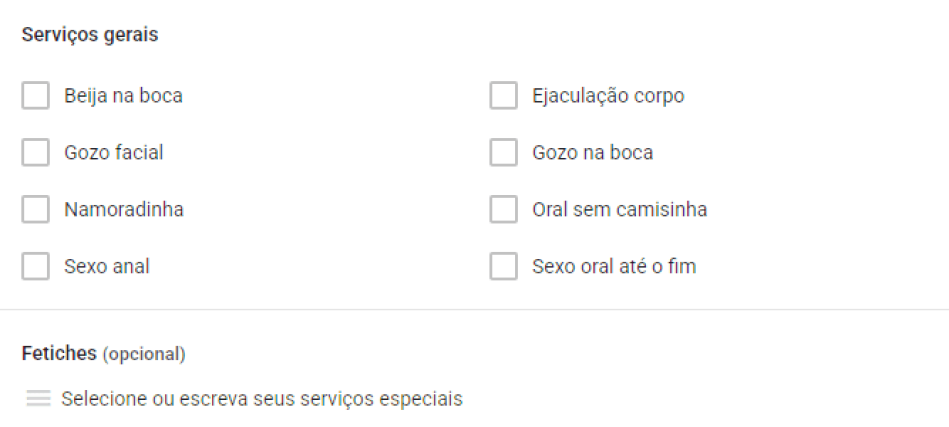Click the 'Fetiches (opcional)' heading
This screenshot has height=427, width=949.
(x=103, y=354)
